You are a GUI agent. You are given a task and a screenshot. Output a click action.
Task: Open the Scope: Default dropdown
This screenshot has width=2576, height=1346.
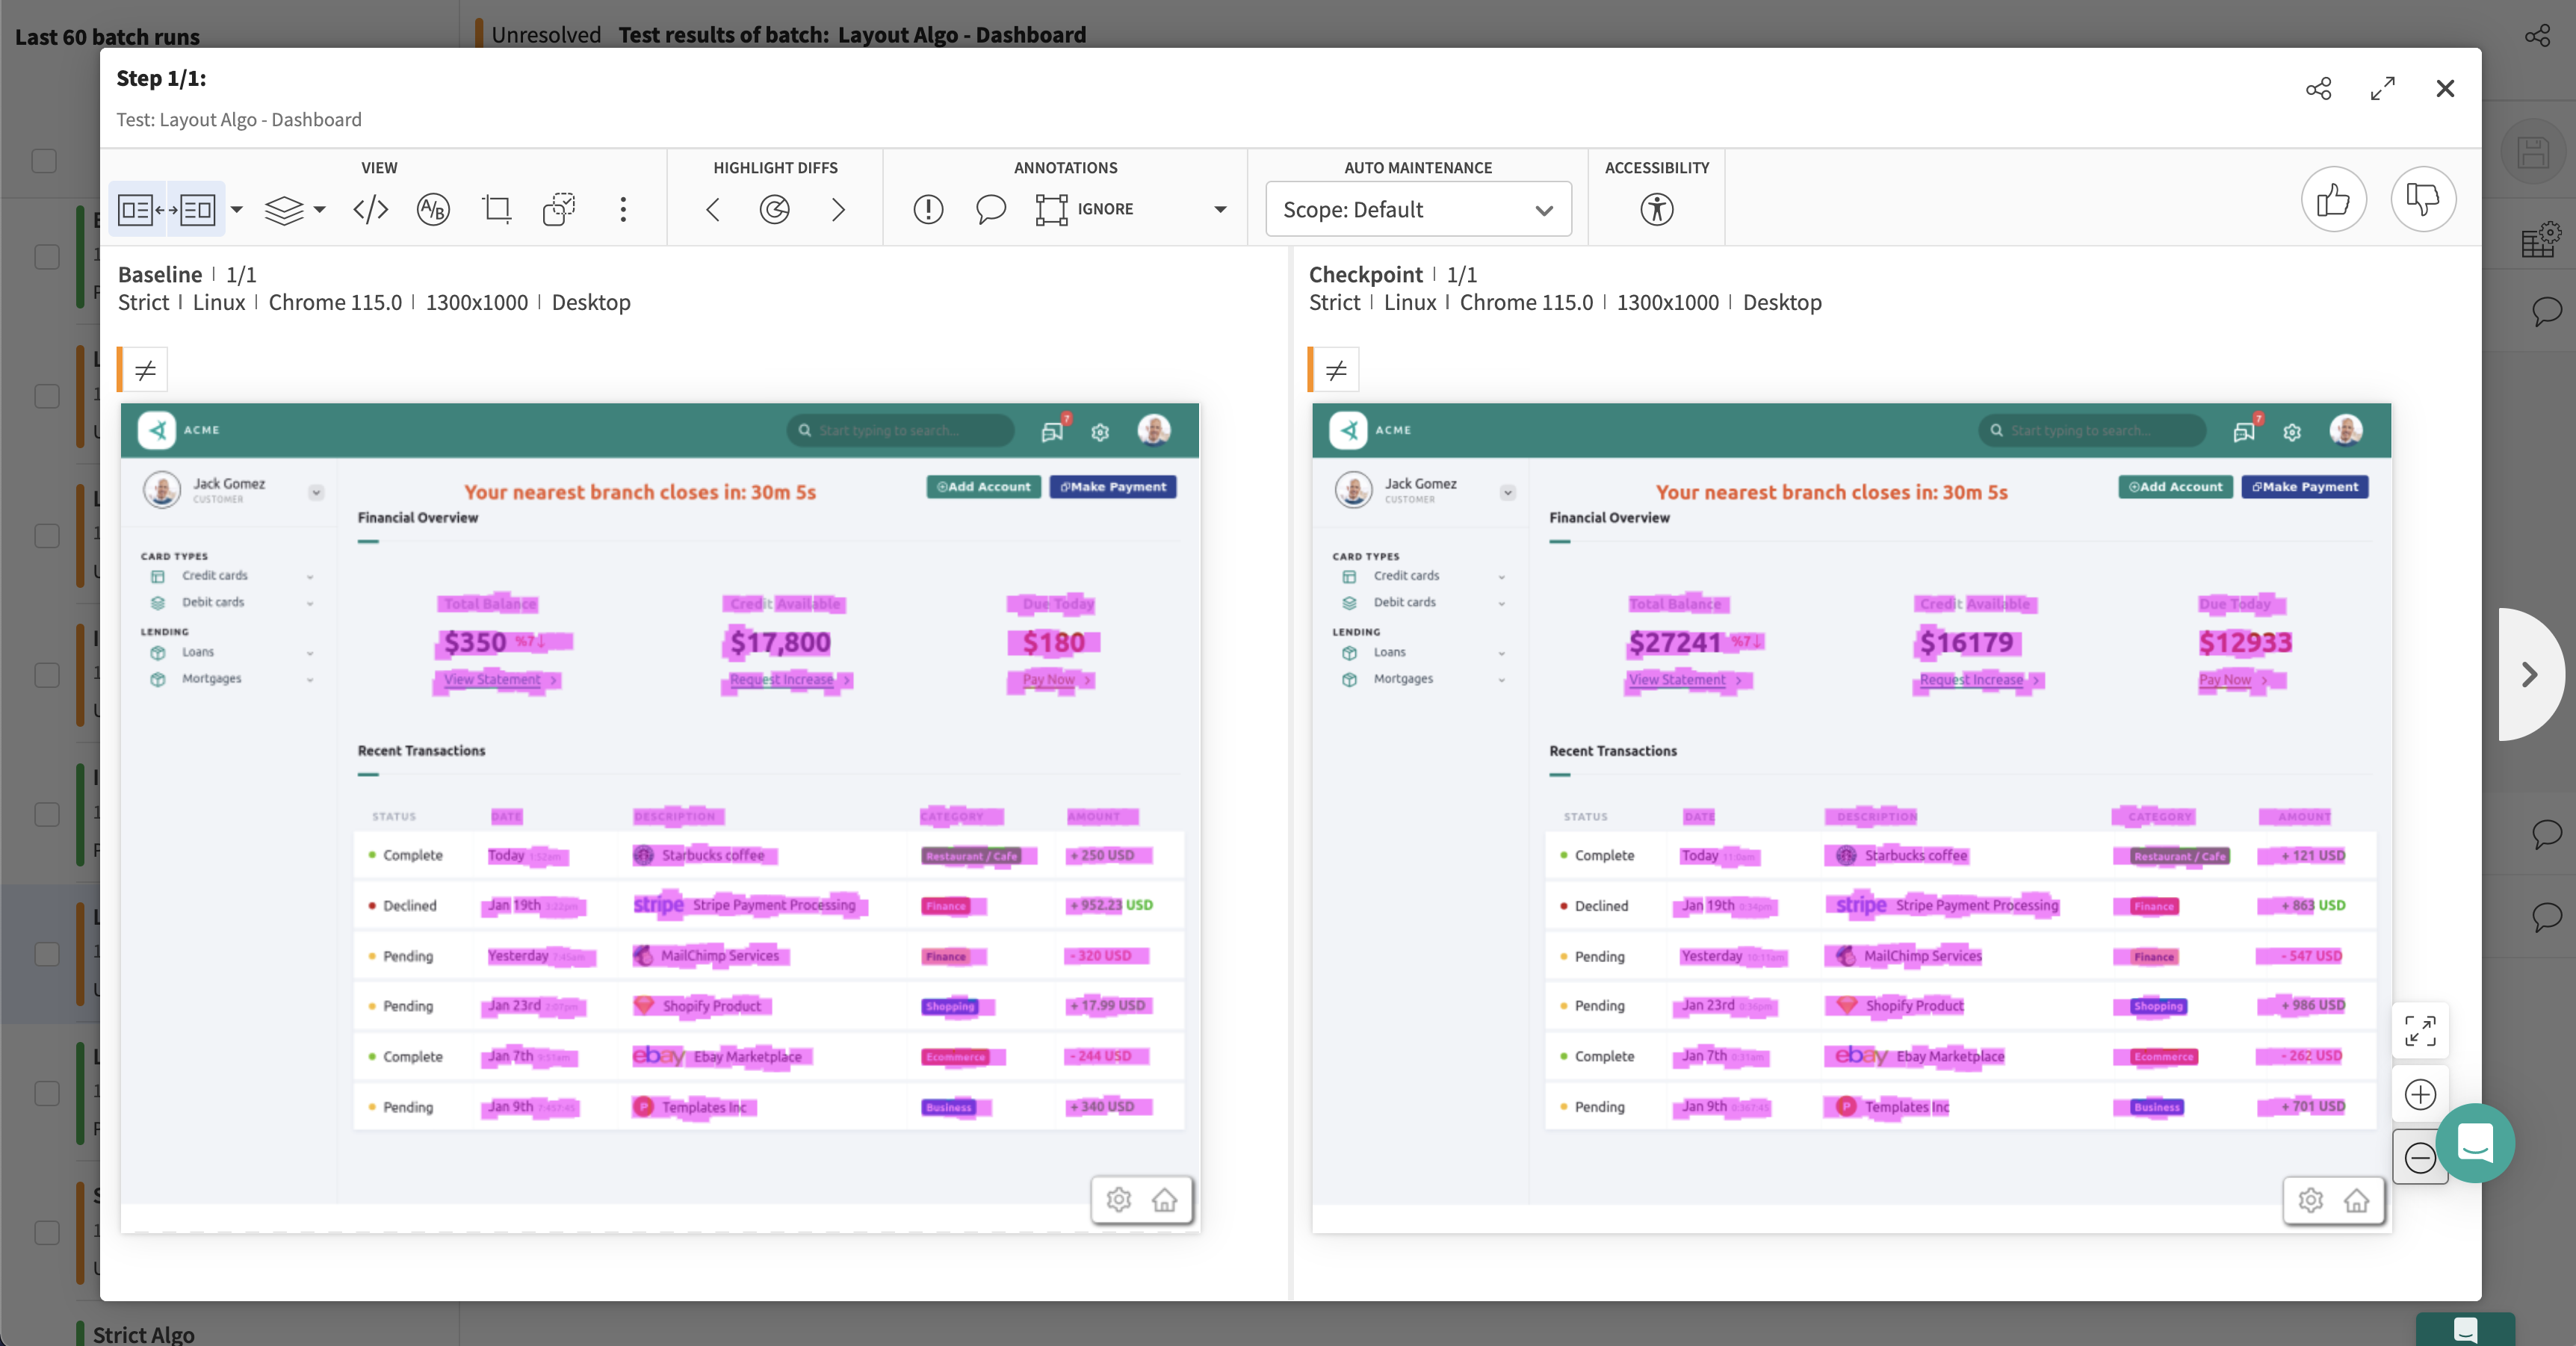(x=1417, y=209)
